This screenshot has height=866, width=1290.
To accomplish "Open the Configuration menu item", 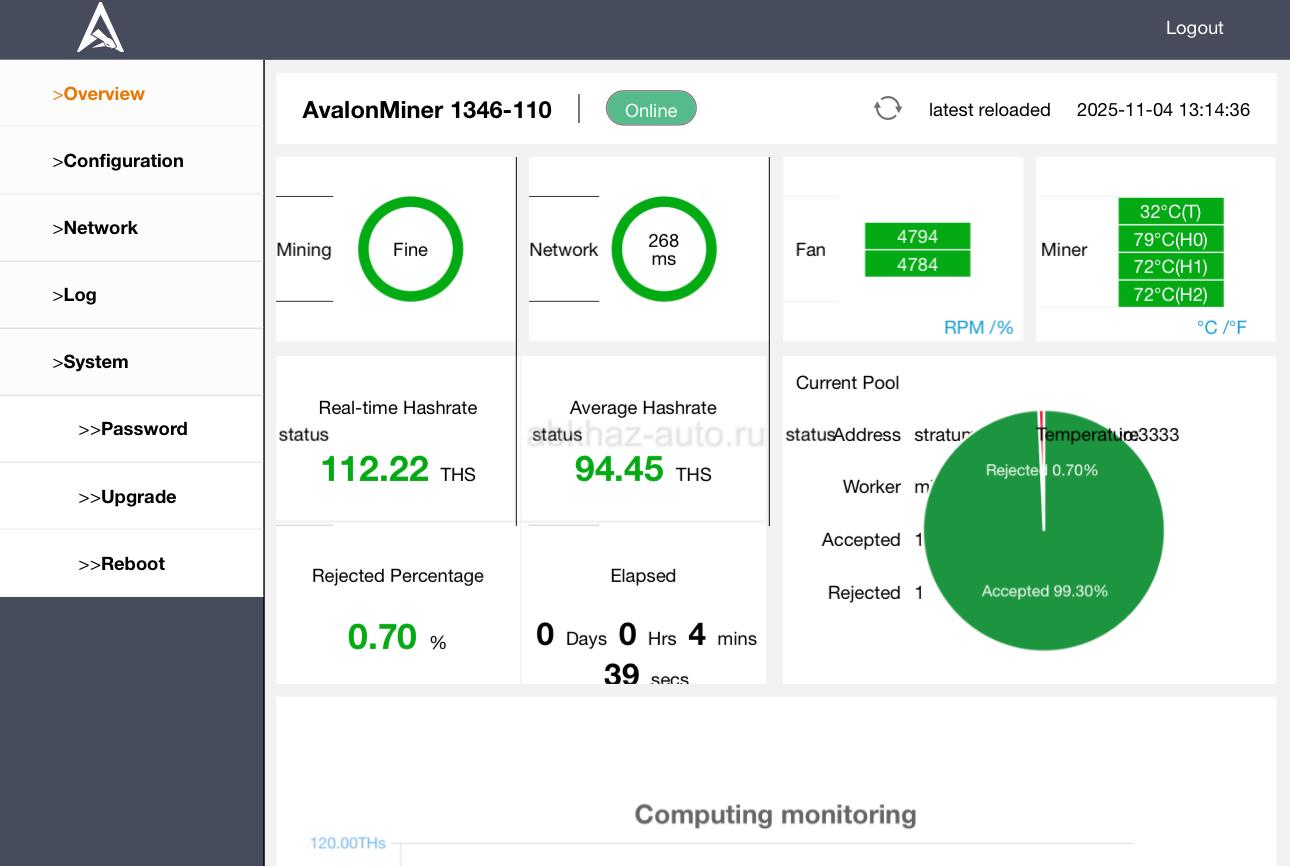I will click(123, 161).
